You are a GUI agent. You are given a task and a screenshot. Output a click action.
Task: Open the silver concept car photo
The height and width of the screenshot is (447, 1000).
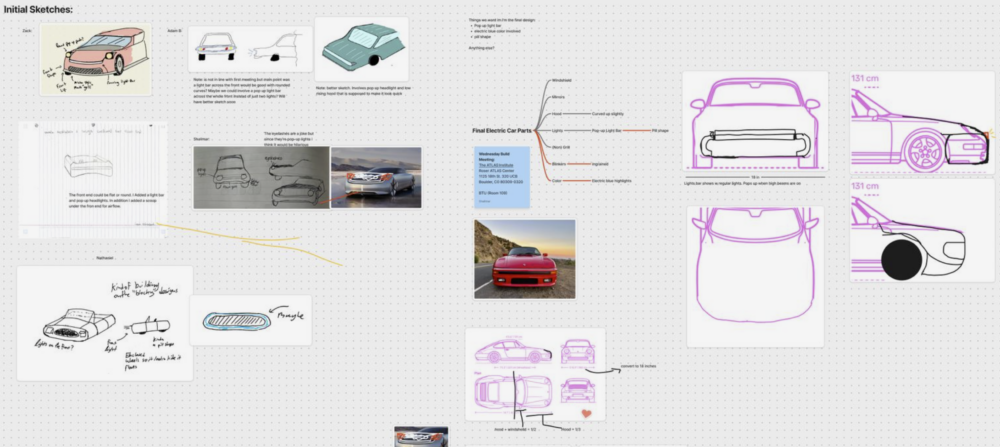tap(375, 176)
